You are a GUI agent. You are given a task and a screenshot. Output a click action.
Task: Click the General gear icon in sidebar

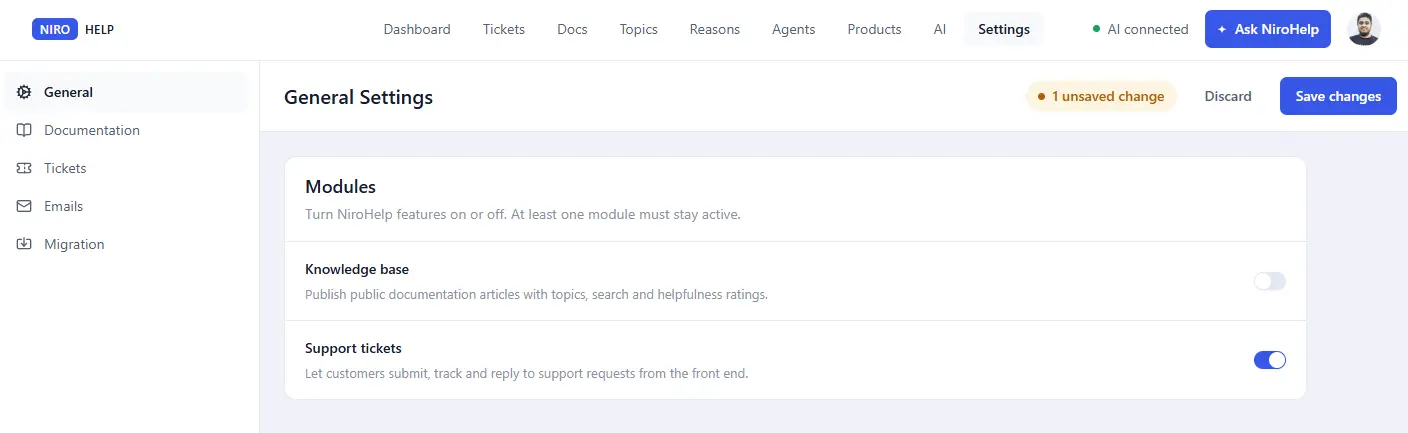24,92
